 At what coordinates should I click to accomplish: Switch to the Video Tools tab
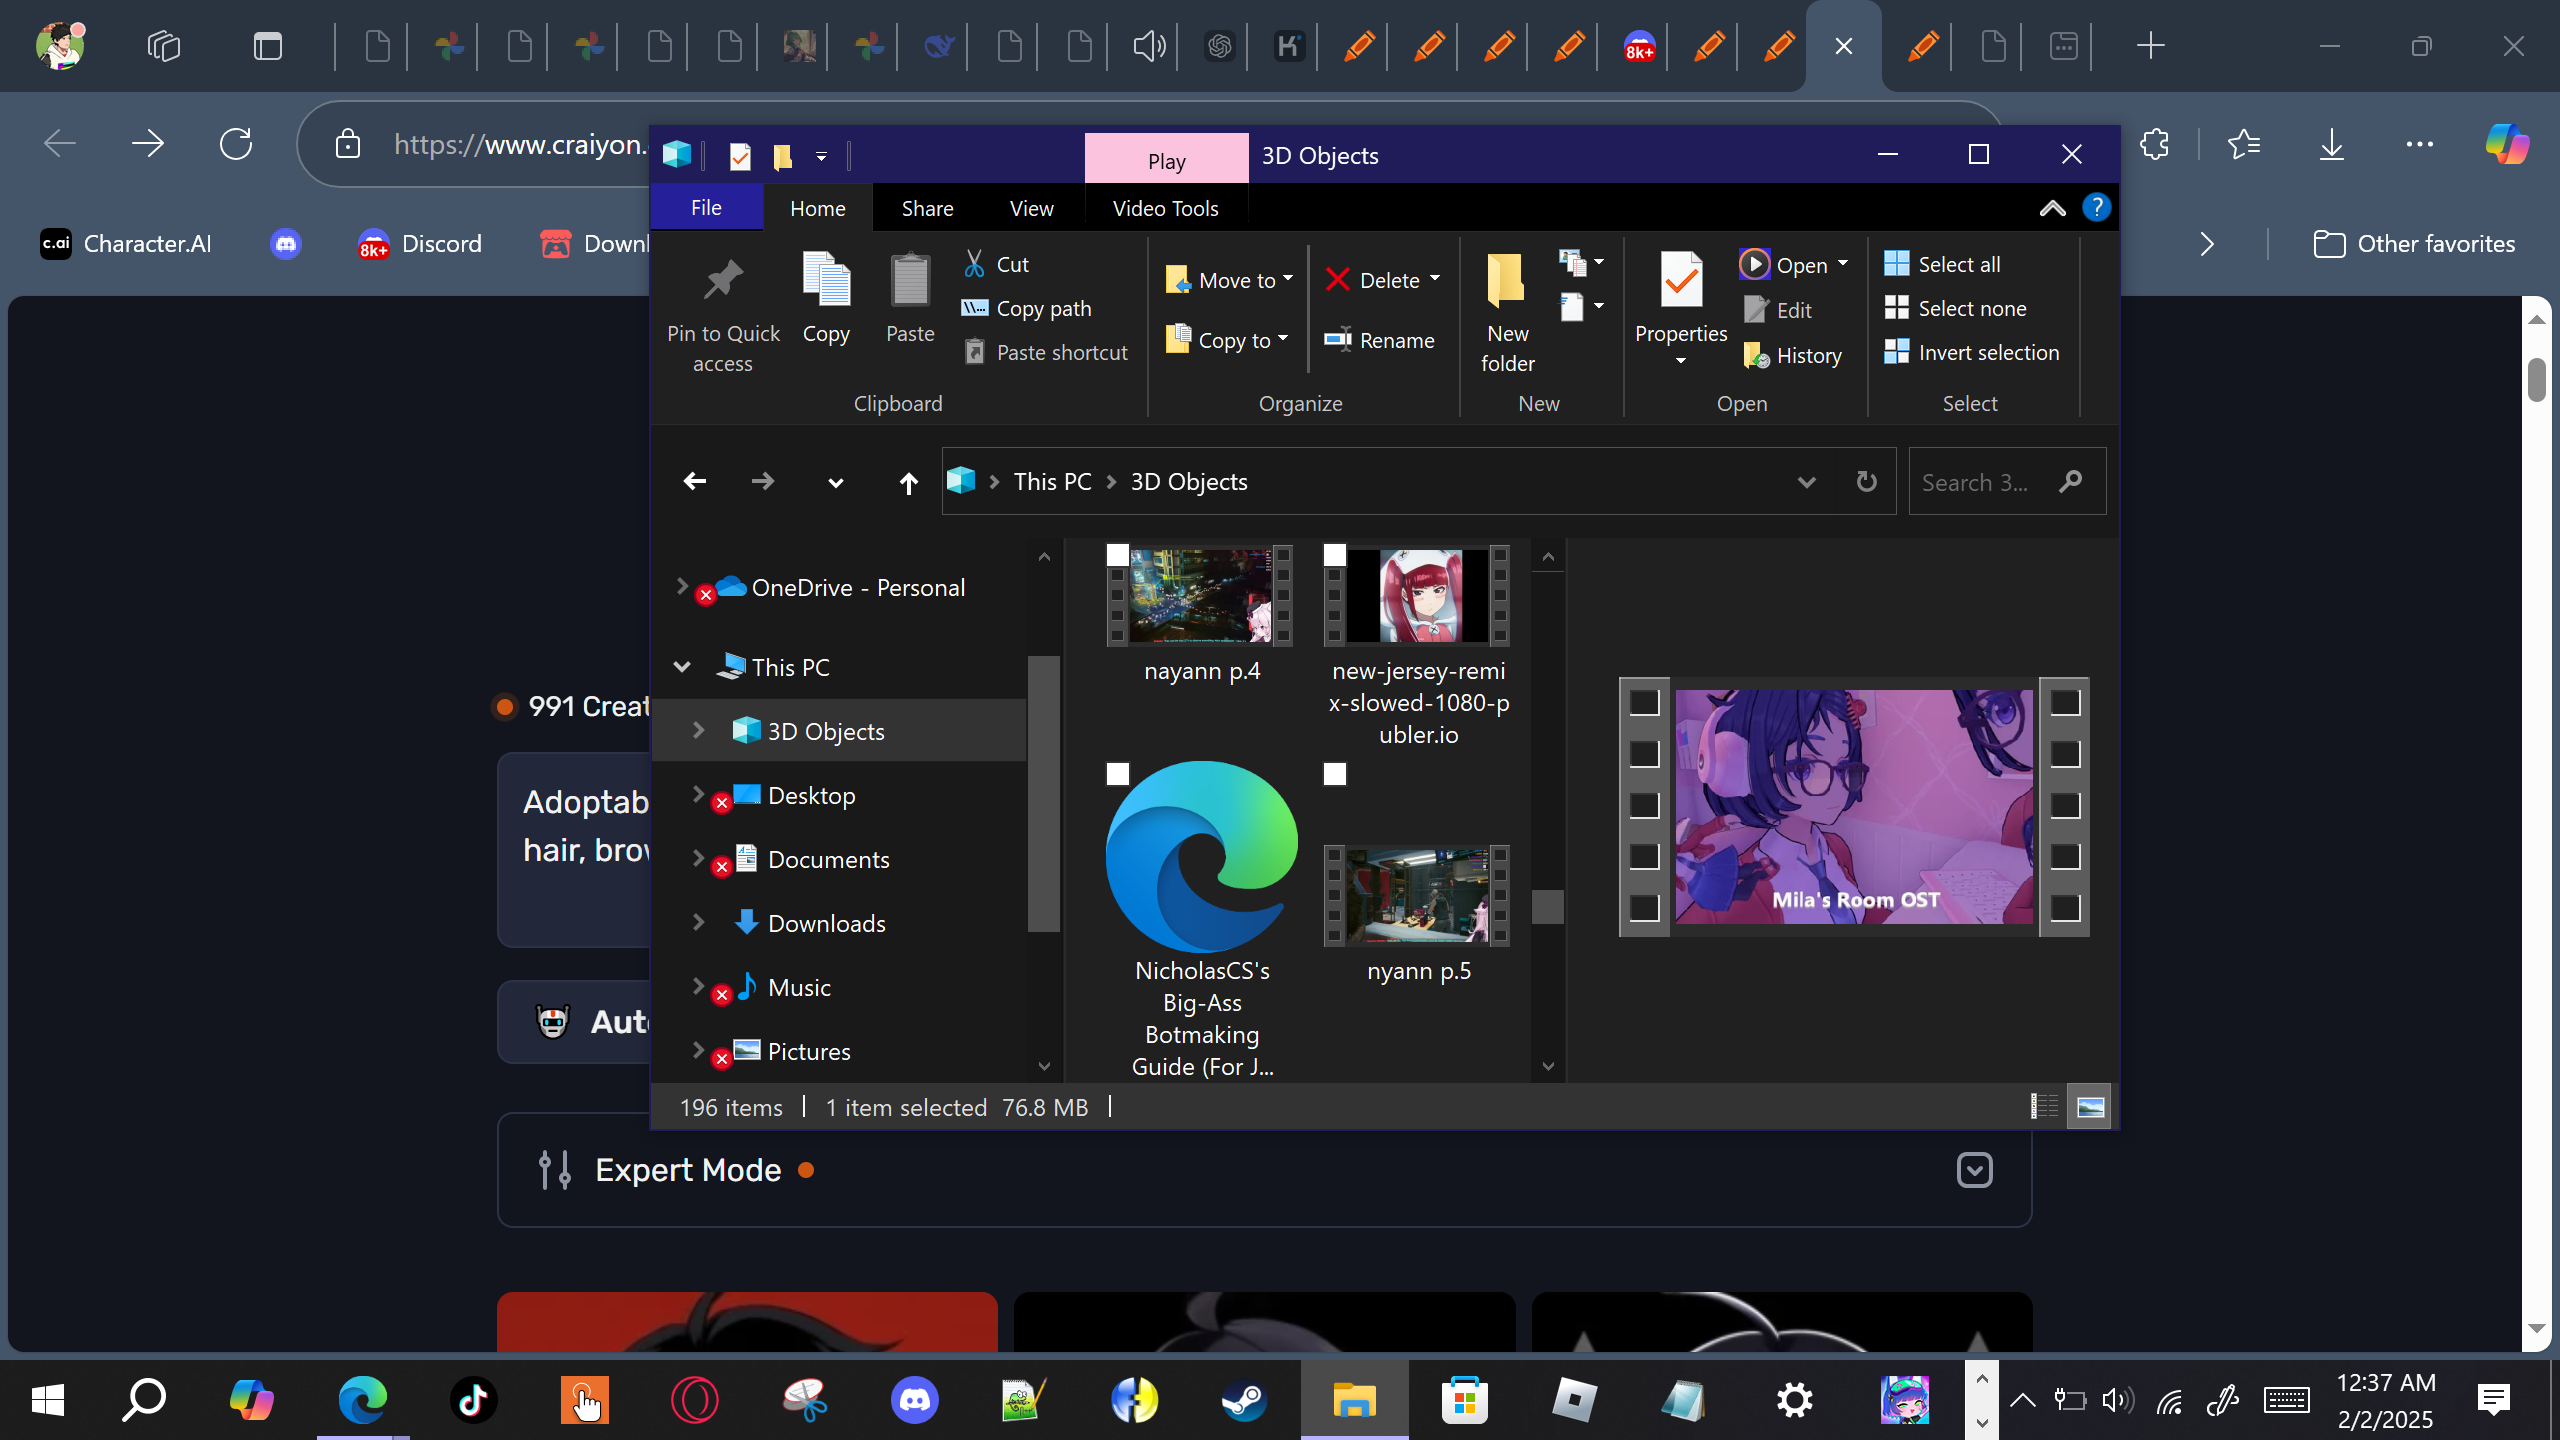pyautogui.click(x=1165, y=208)
